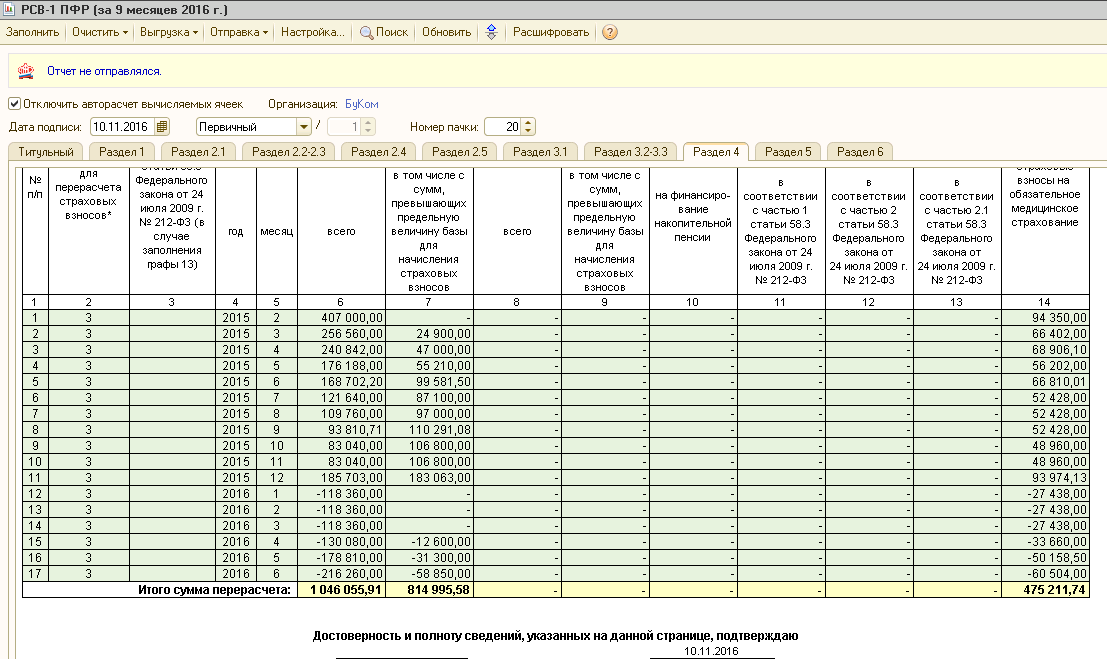The width and height of the screenshot is (1107, 659).
Task: Click the magnifier Поиск search button
Action: [384, 32]
